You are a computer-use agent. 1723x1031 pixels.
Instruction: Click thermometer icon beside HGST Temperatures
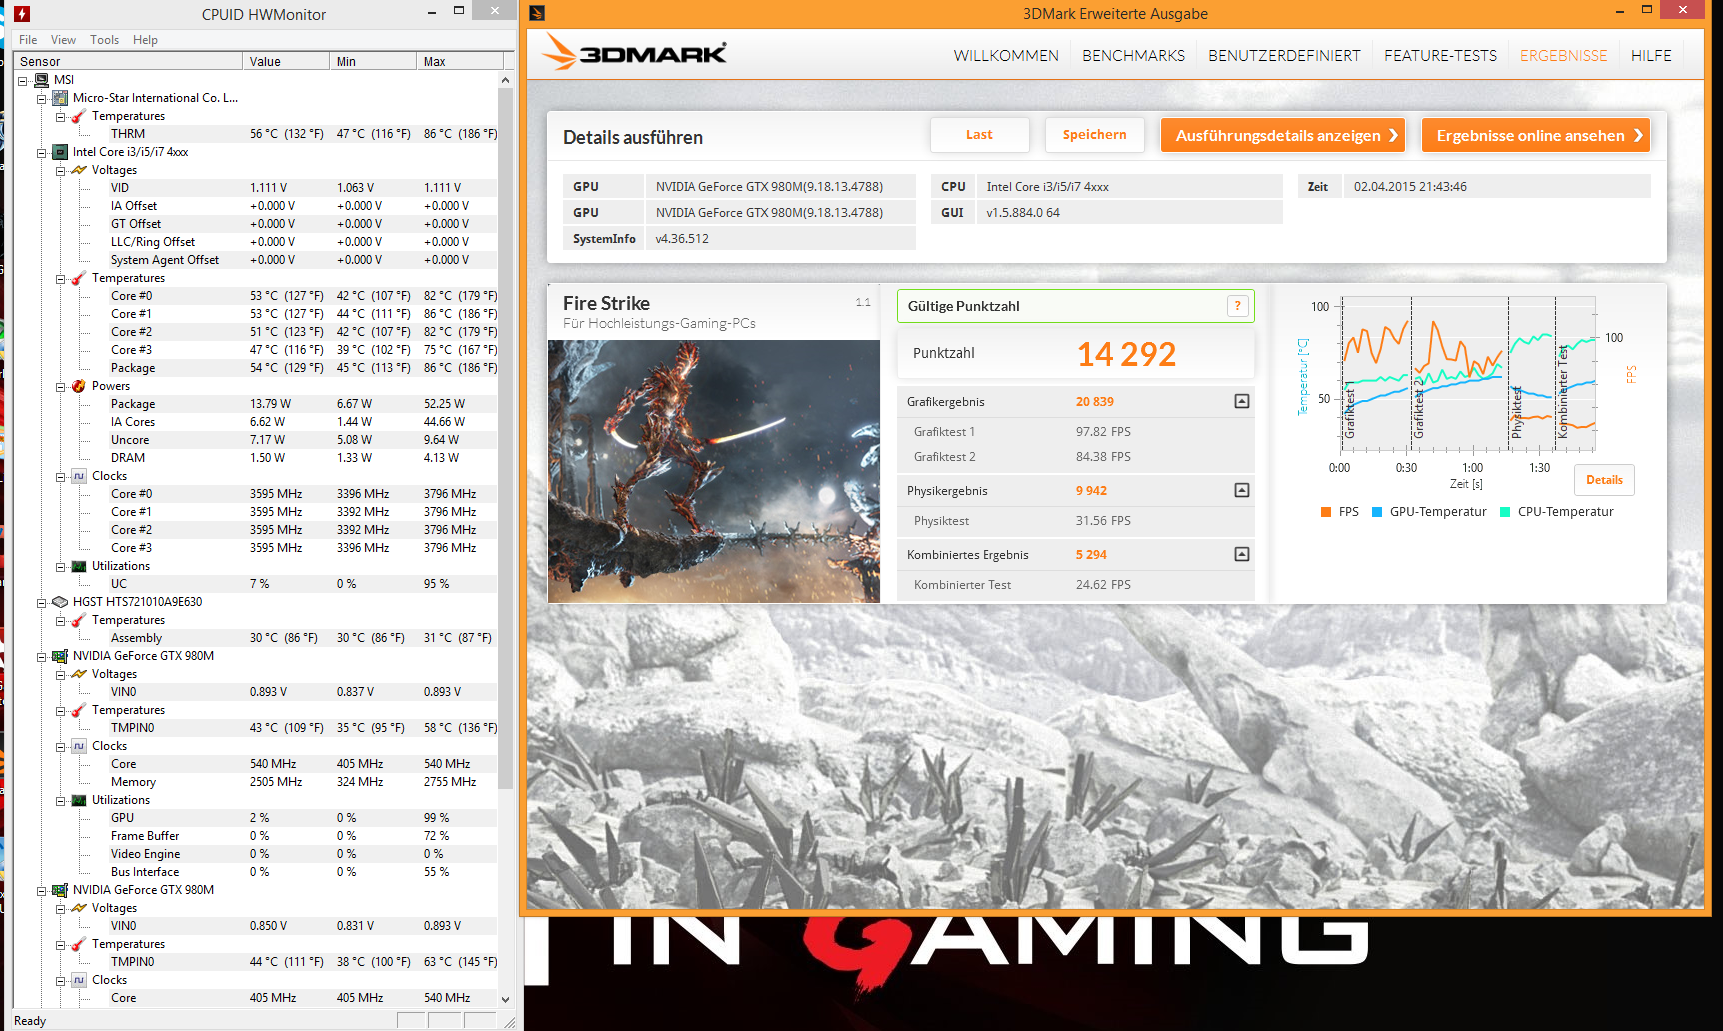click(79, 620)
